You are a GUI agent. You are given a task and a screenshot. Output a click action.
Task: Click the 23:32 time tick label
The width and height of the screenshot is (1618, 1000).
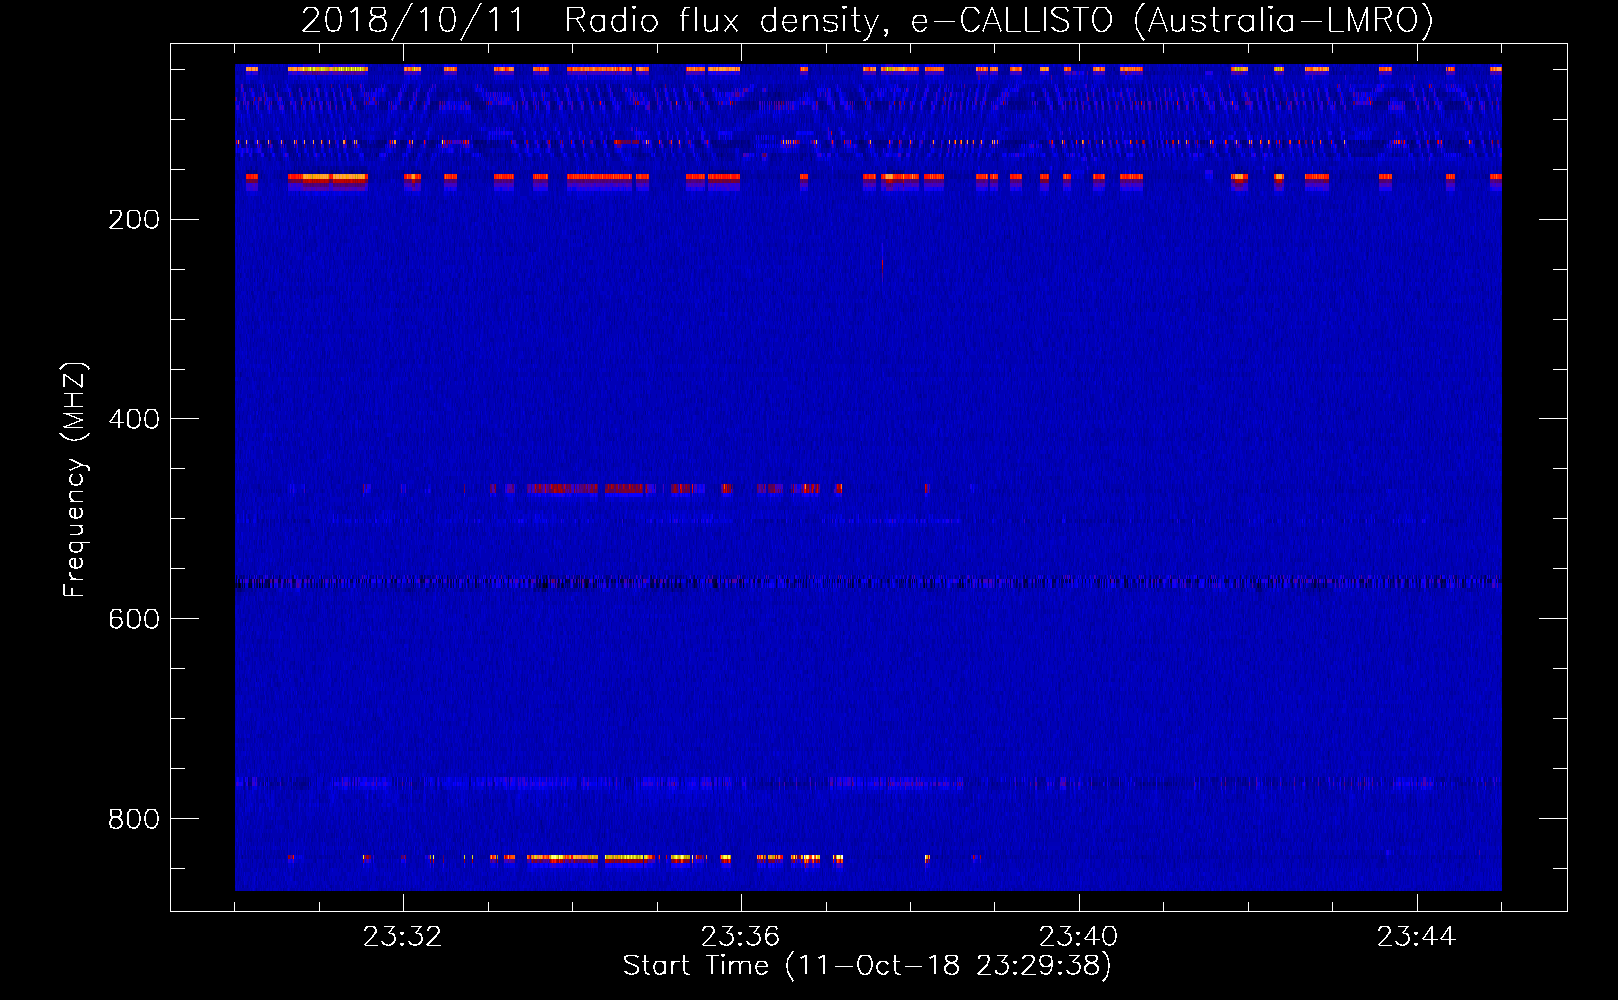(x=402, y=937)
